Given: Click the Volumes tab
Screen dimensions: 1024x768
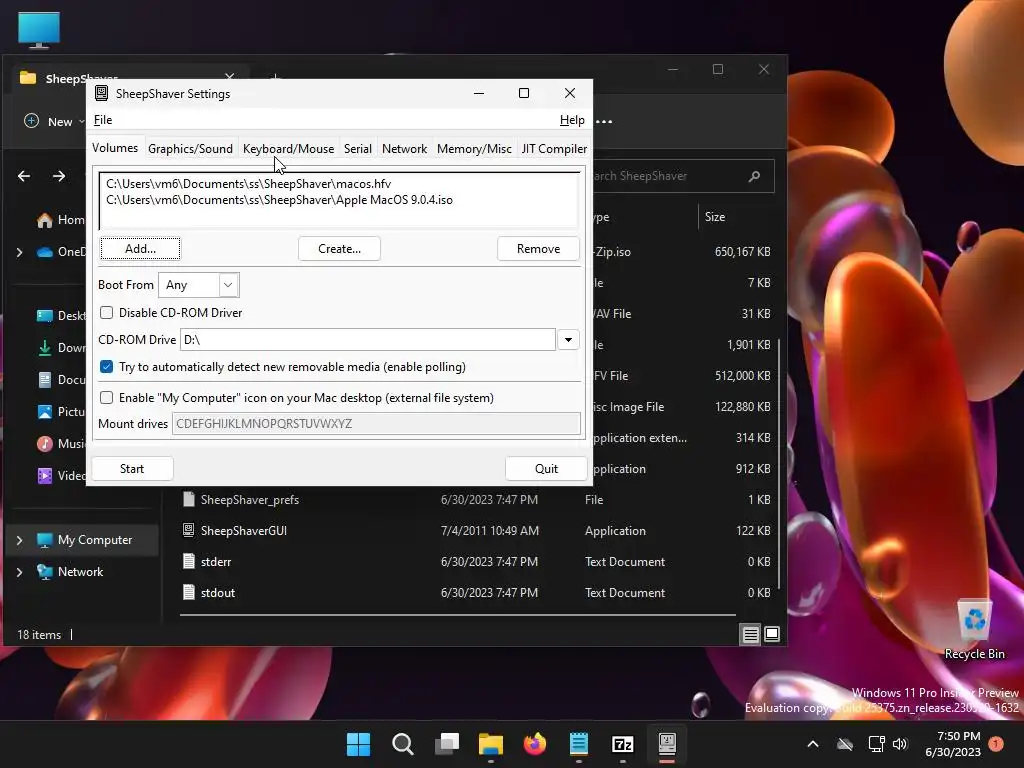Looking at the screenshot, I should [115, 148].
